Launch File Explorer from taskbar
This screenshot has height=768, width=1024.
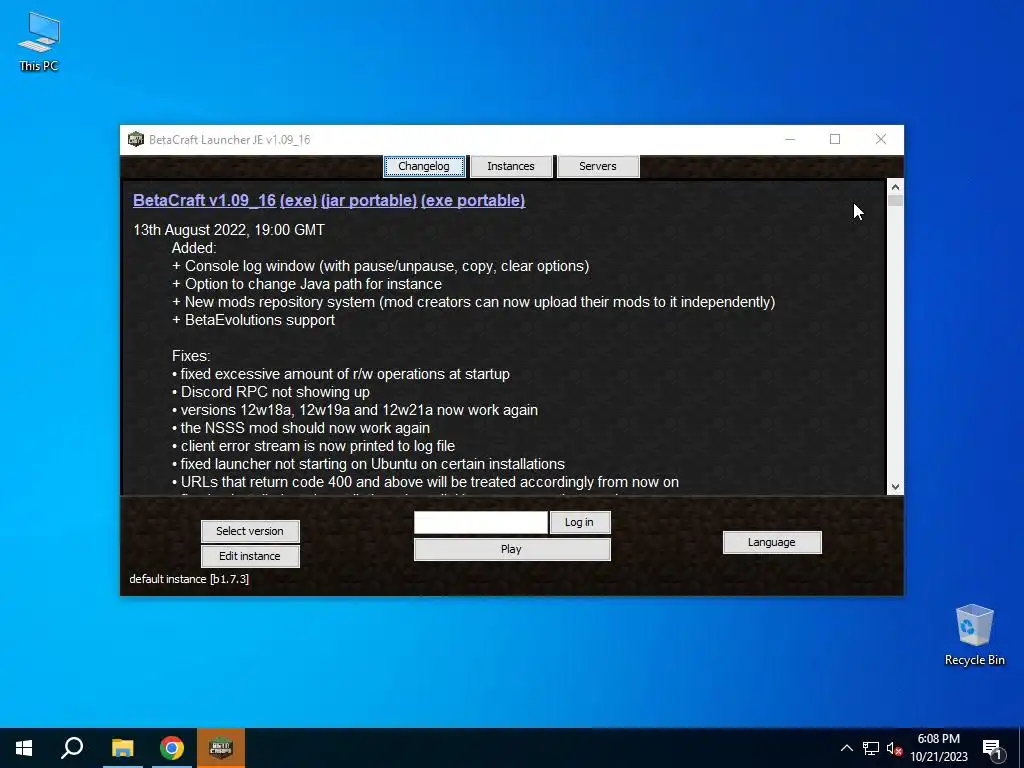point(122,748)
